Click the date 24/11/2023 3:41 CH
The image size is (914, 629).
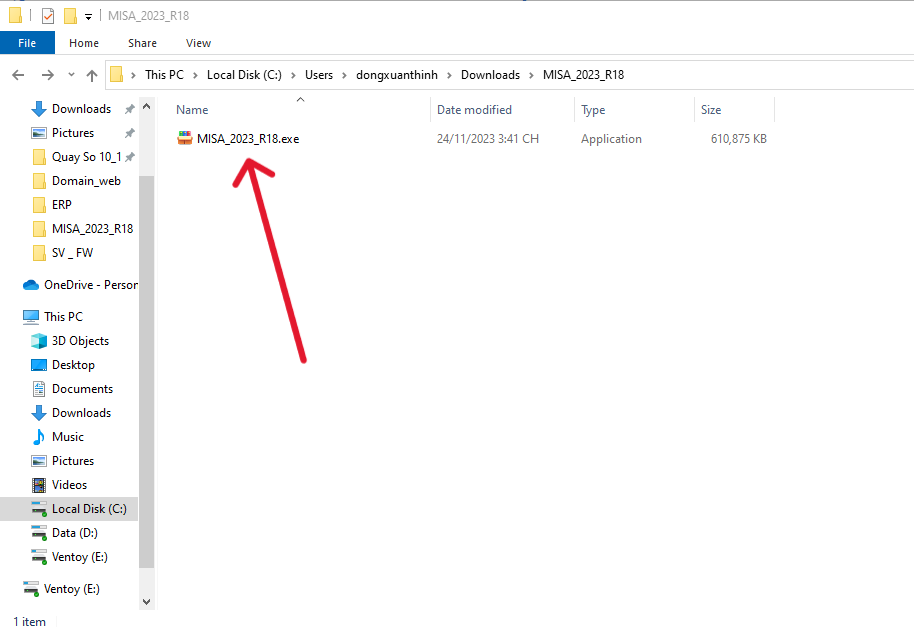(x=488, y=139)
